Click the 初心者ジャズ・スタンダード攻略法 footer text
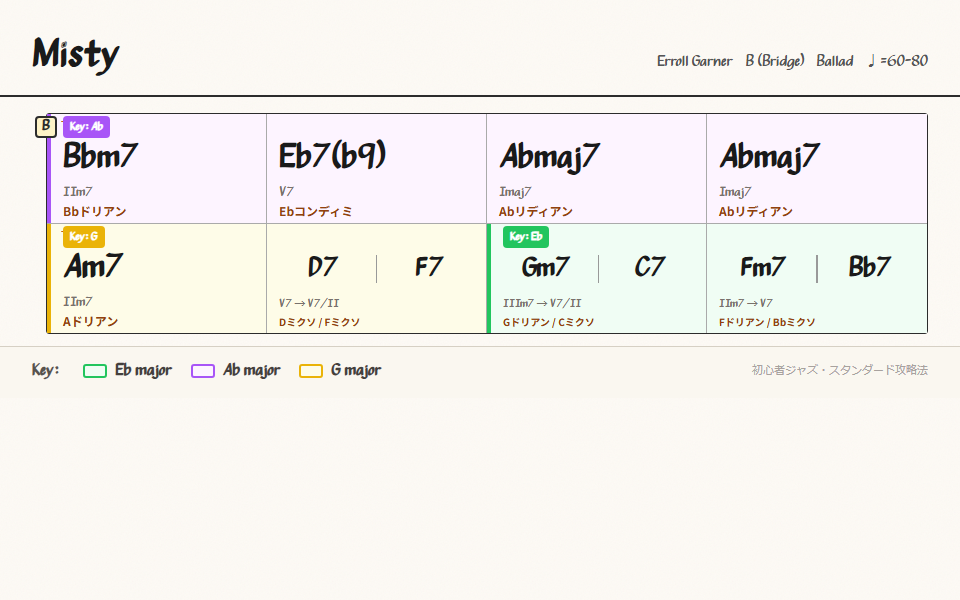The height and width of the screenshot is (600, 960). pyautogui.click(x=839, y=370)
